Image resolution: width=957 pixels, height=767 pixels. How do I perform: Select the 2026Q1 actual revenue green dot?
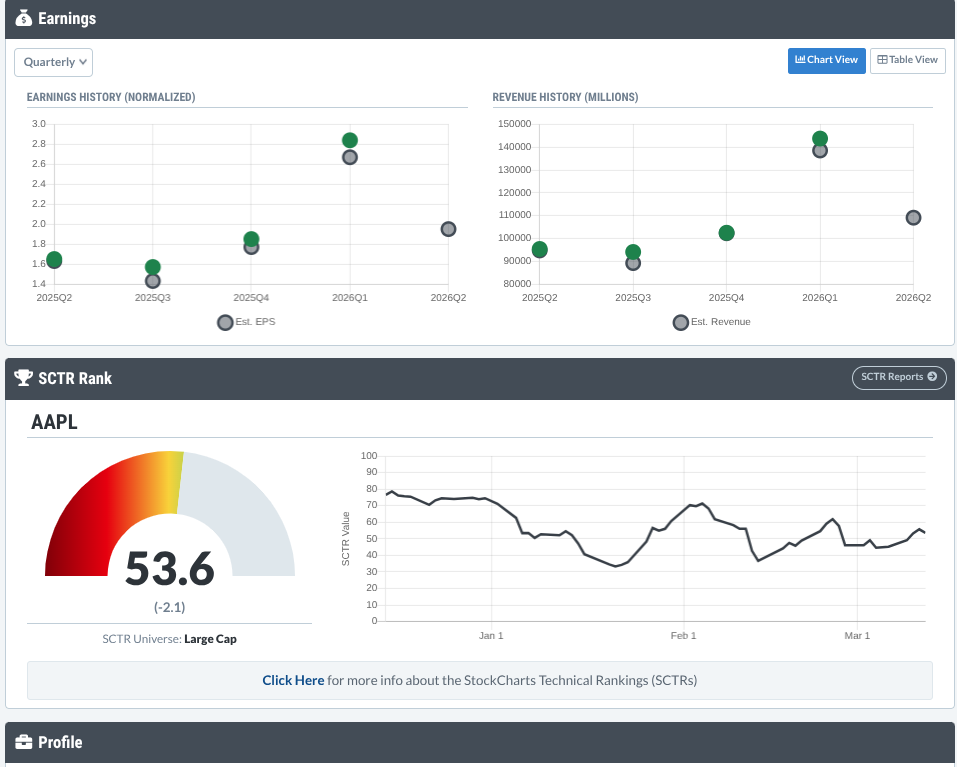point(820,139)
